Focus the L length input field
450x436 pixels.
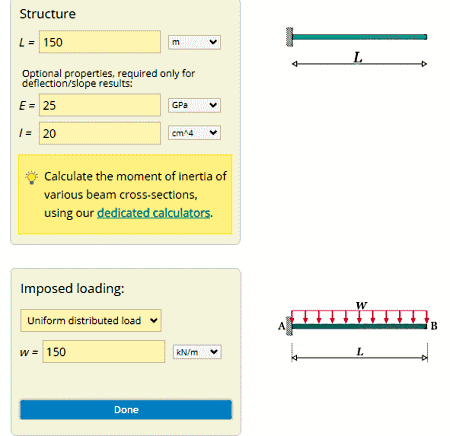pyautogui.click(x=100, y=42)
